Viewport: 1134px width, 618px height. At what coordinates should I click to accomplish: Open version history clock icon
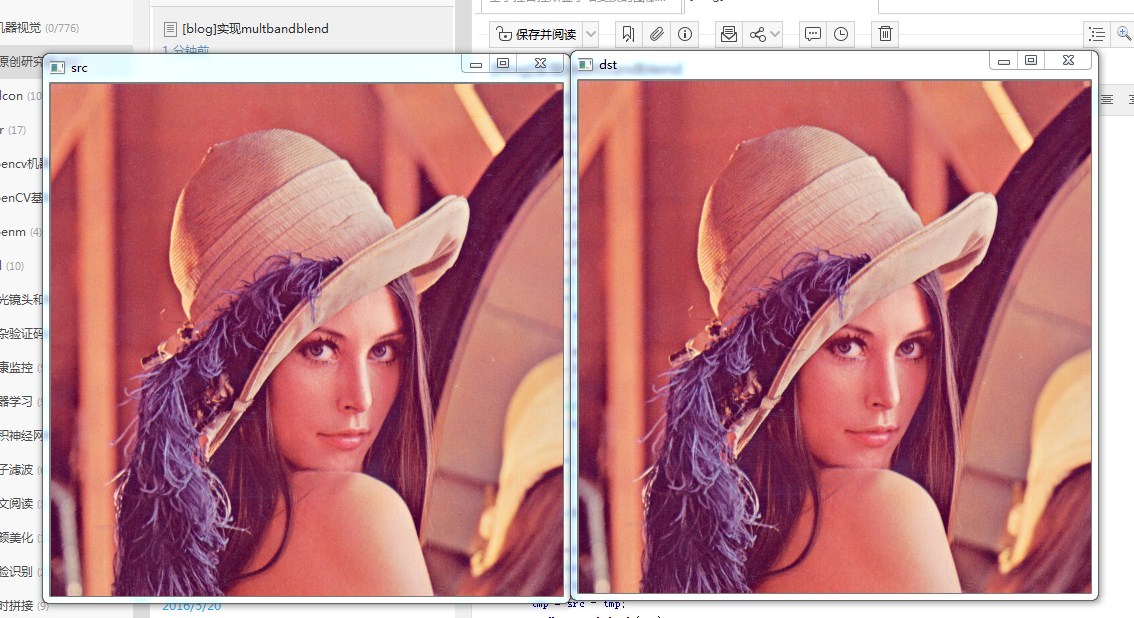click(841, 34)
